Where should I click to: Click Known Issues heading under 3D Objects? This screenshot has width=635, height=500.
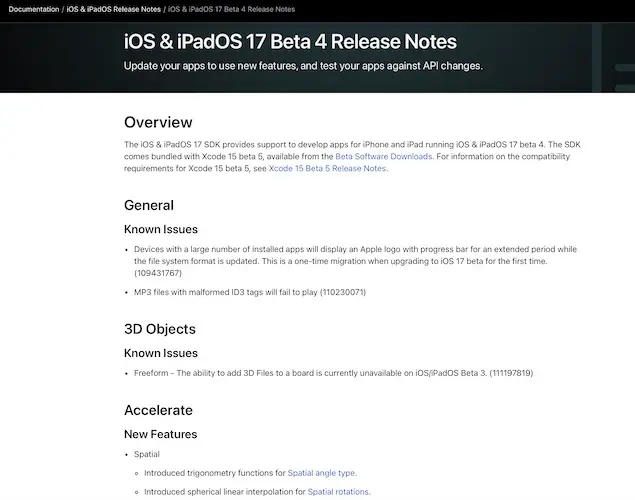click(161, 353)
